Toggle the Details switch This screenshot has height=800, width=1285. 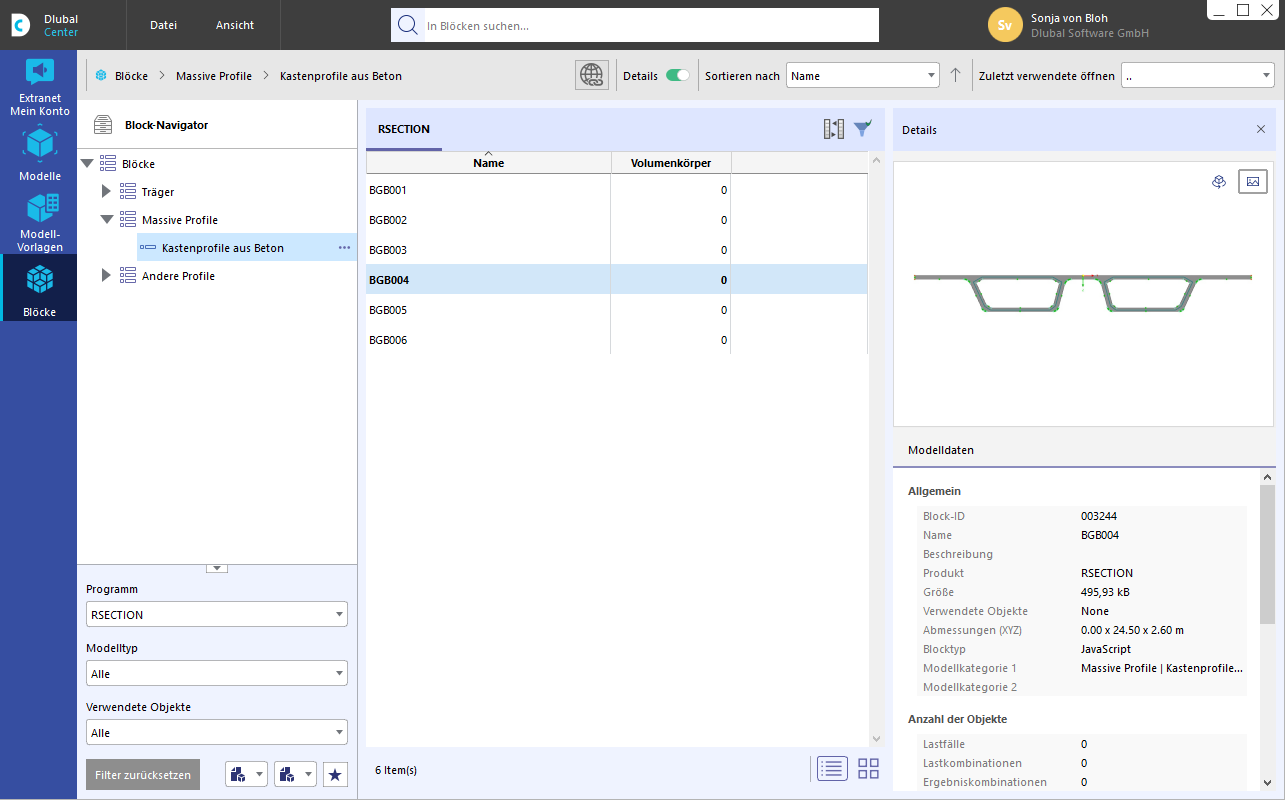678,75
